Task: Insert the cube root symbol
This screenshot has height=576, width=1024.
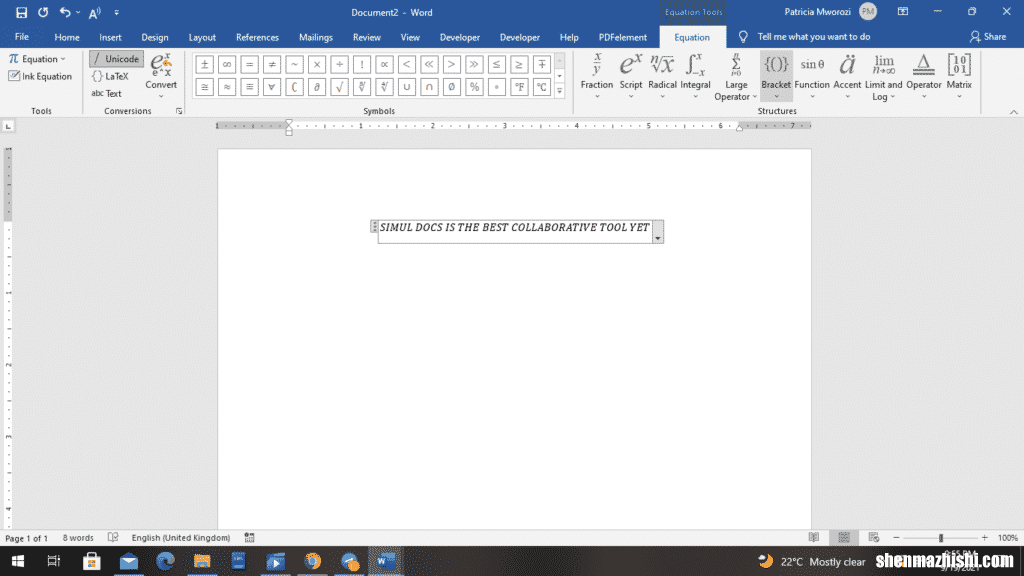Action: (x=362, y=87)
